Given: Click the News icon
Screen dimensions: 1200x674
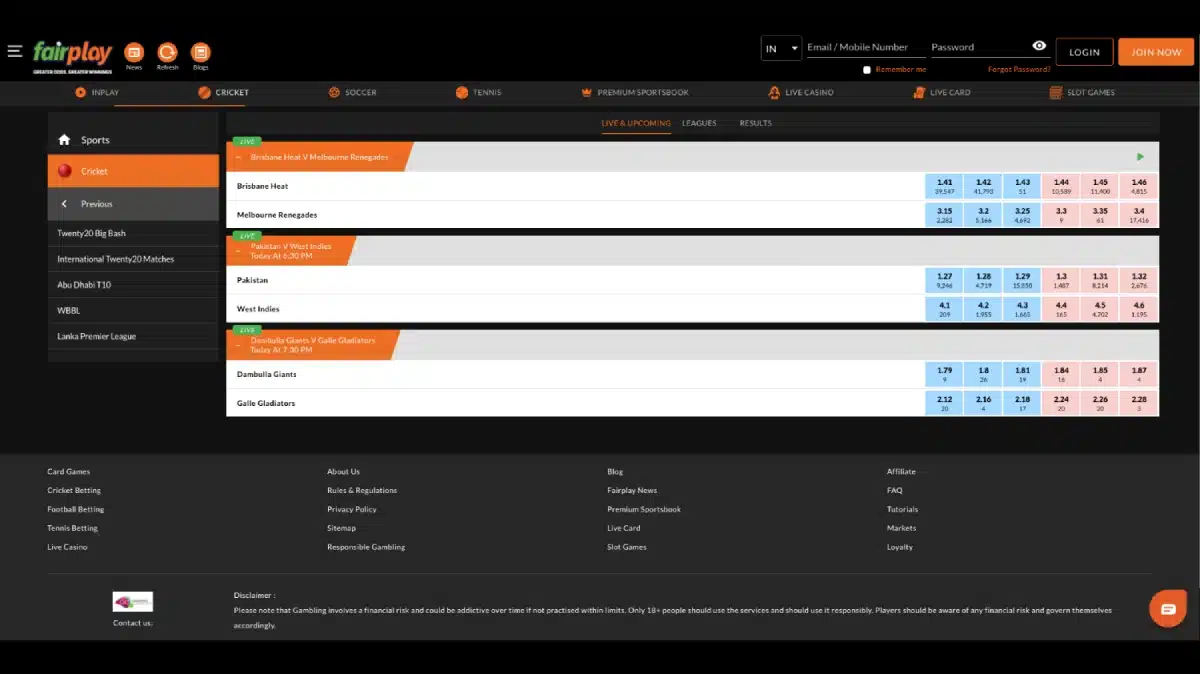Looking at the screenshot, I should click(134, 52).
